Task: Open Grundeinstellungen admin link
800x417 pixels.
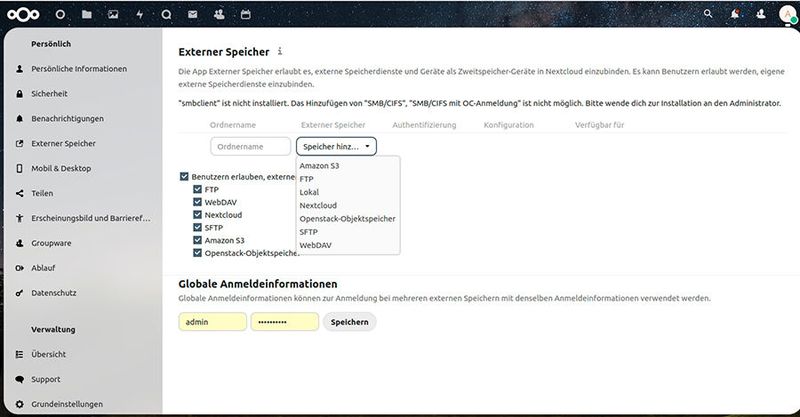Action: click(x=67, y=404)
